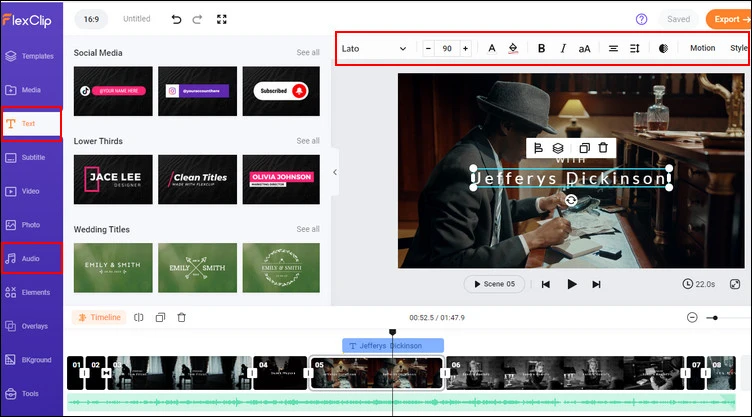Click the 22.0s scene duration
Image resolution: width=752 pixels, height=417 pixels.
[x=699, y=284]
